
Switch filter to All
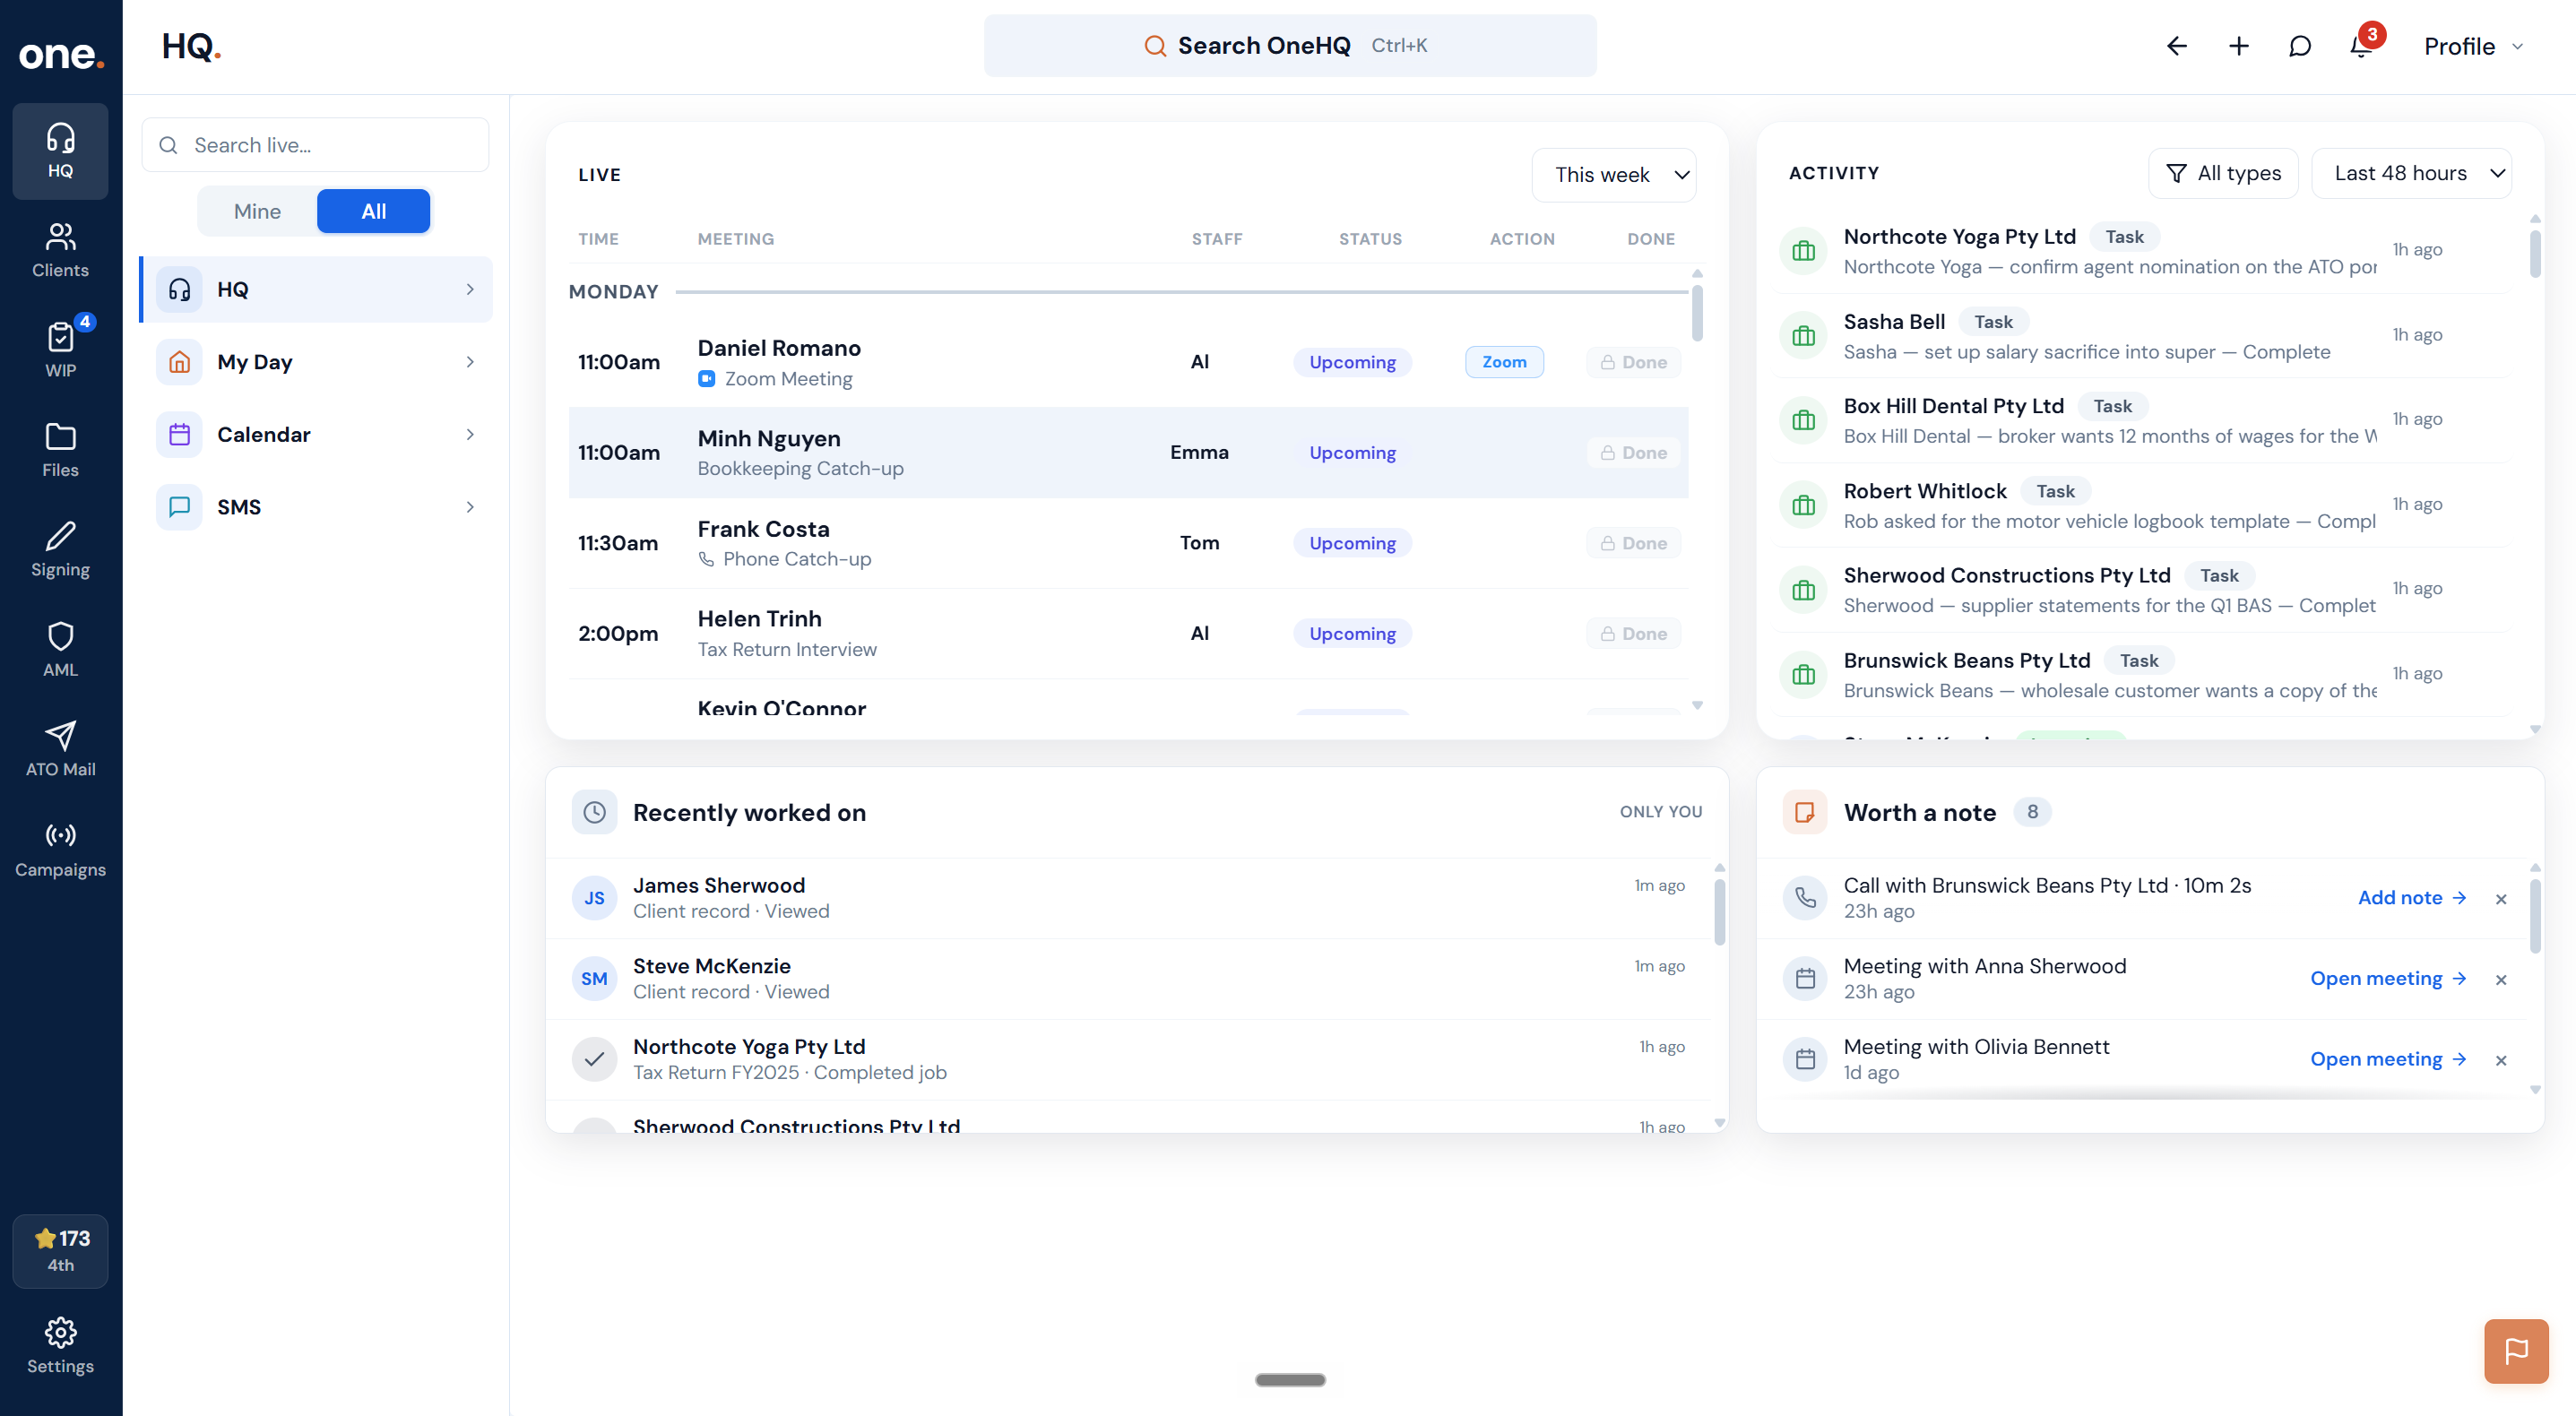pos(373,211)
